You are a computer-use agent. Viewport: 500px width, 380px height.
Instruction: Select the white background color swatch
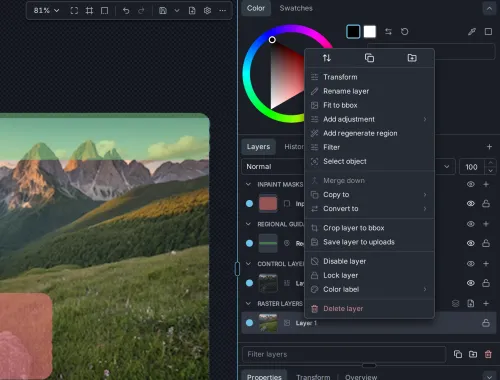click(370, 32)
